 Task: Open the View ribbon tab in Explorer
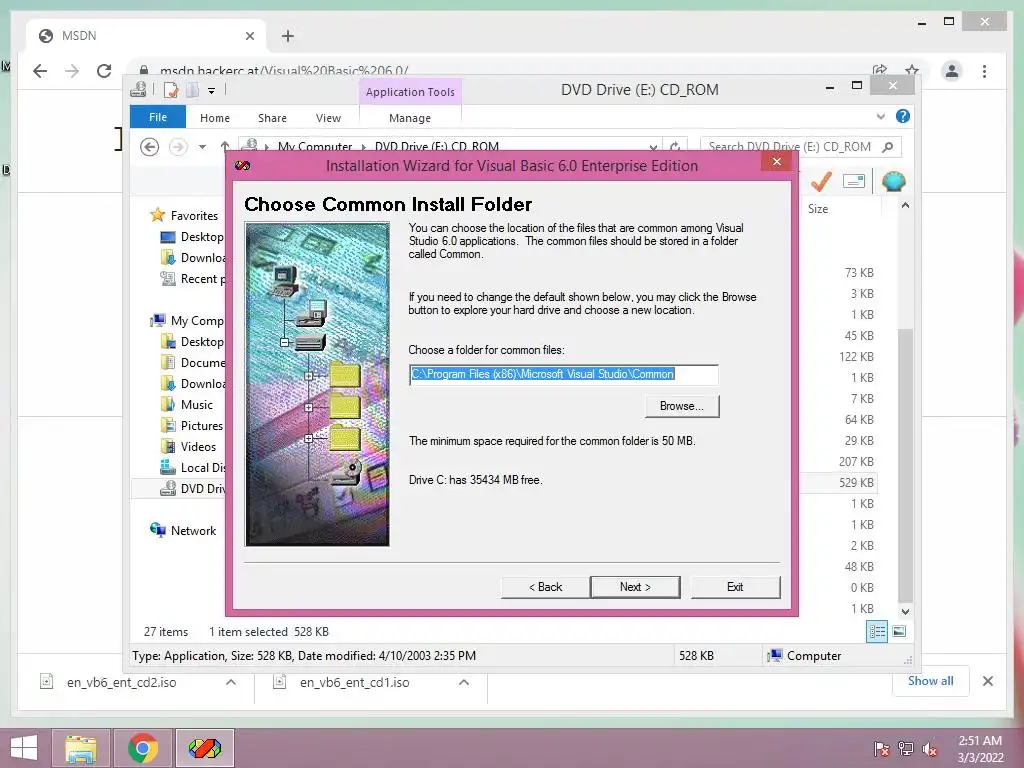click(328, 118)
